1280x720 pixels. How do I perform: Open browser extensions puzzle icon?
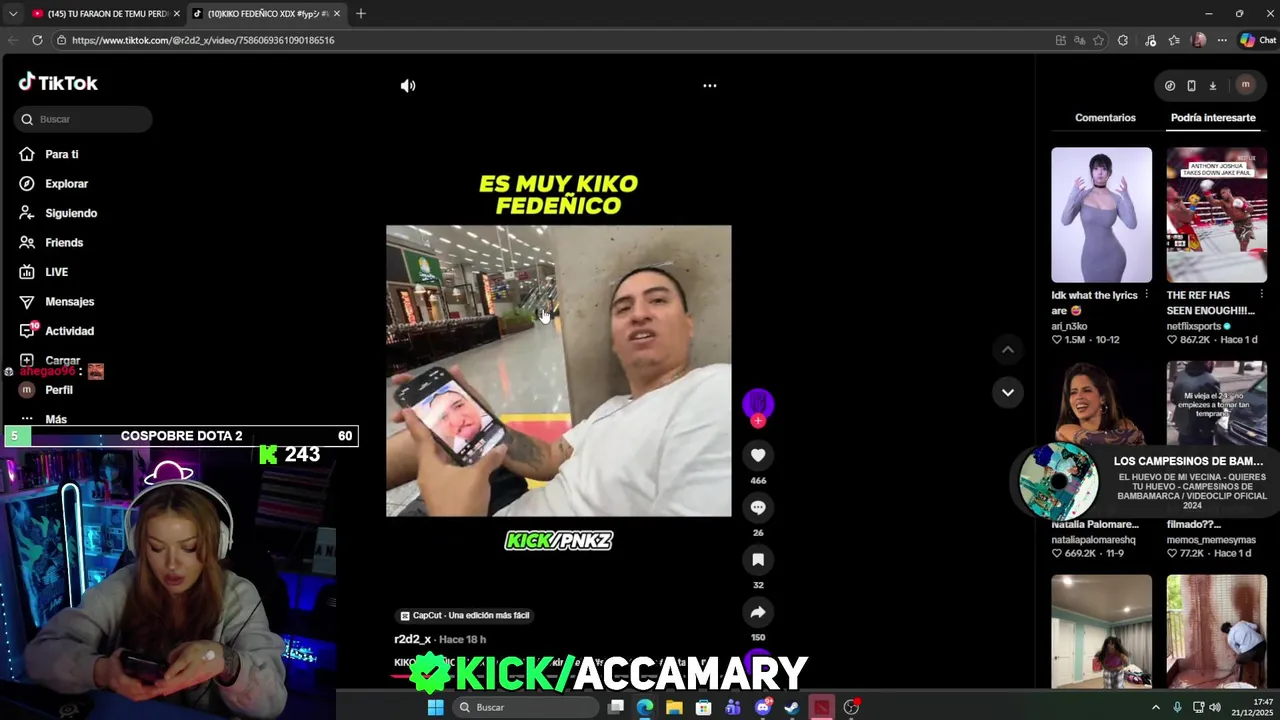pos(1123,40)
